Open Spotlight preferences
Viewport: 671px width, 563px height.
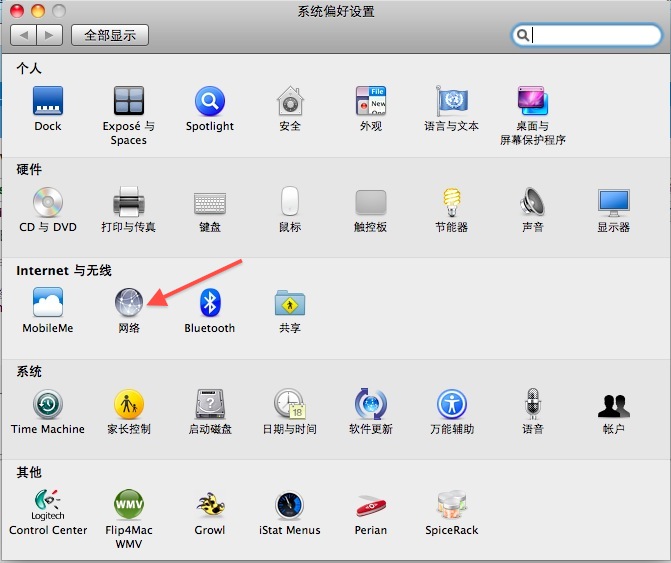coord(209,101)
